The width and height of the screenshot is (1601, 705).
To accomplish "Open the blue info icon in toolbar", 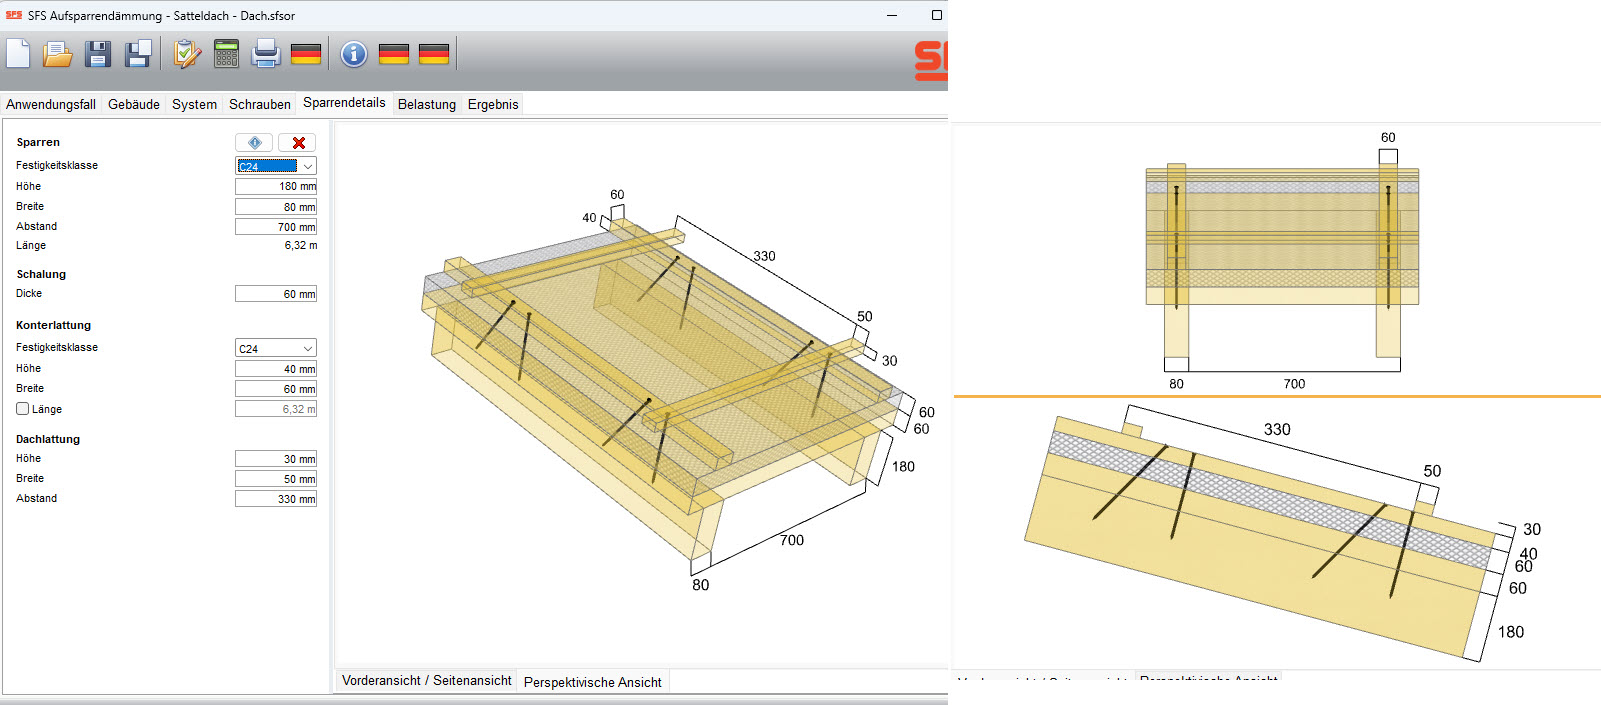I will [354, 54].
